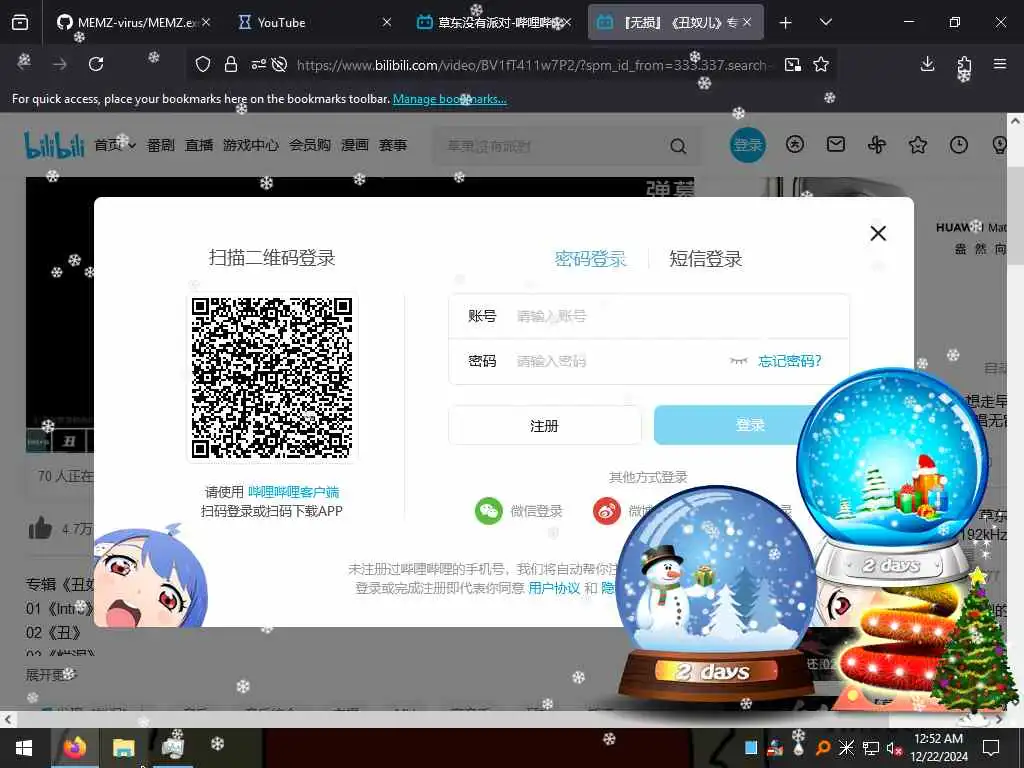Open the messages envelope icon
1024x768 pixels.
click(836, 144)
